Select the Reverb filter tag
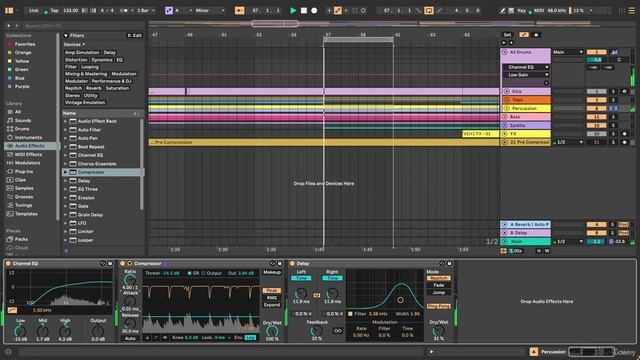Screen dimensions: 640x360 [x=93, y=88]
